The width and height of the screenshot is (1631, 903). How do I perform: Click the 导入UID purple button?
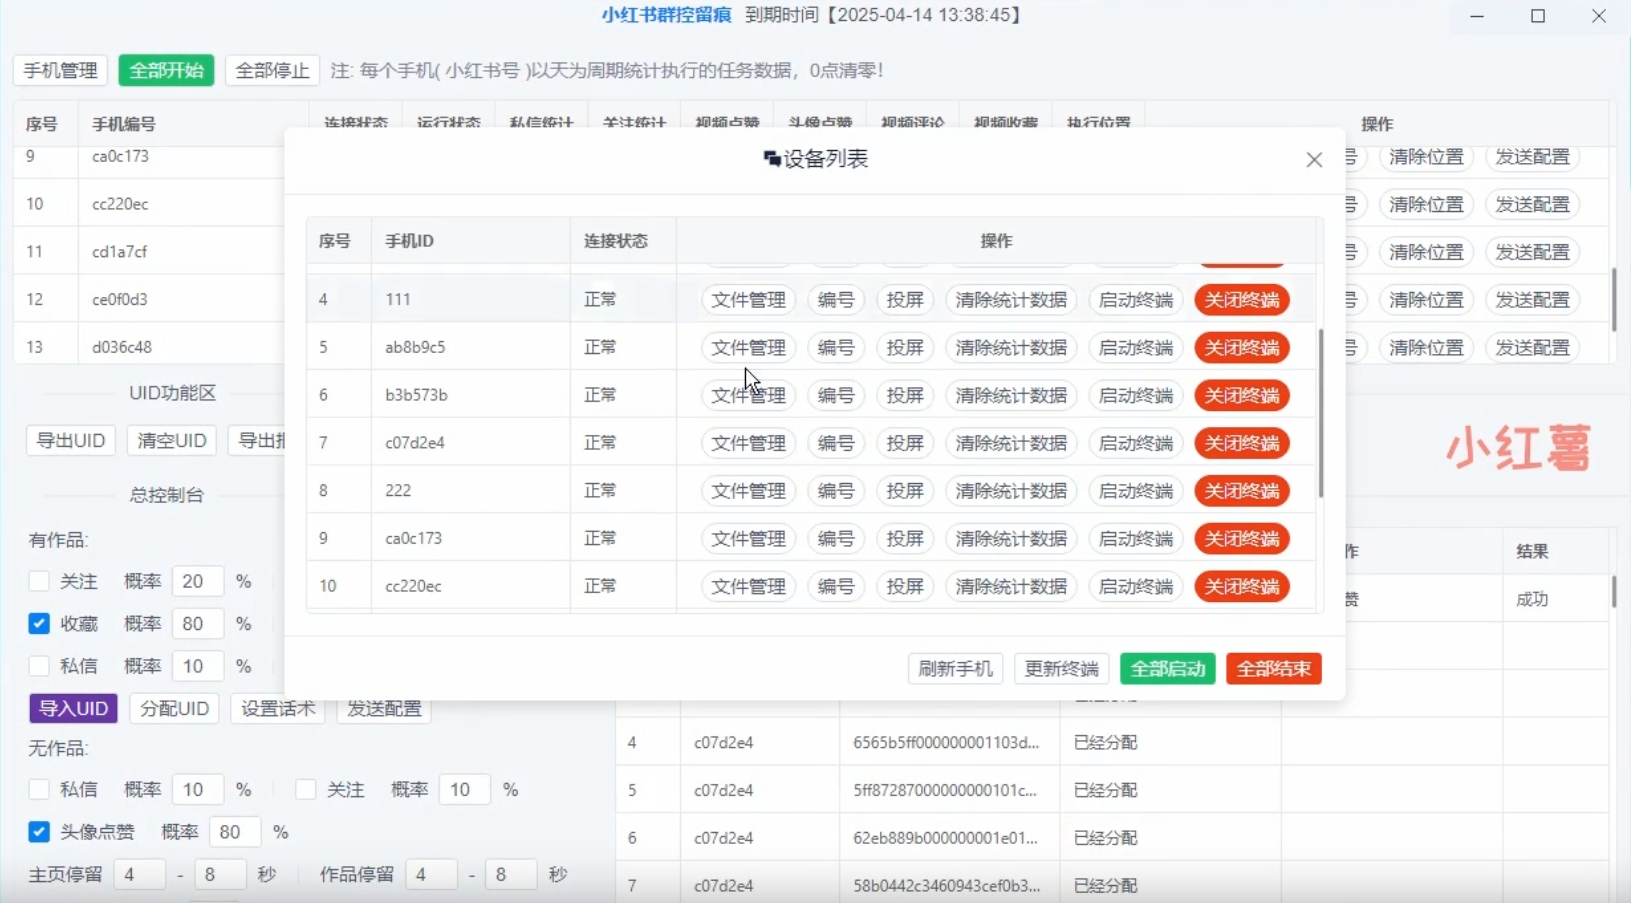click(73, 709)
